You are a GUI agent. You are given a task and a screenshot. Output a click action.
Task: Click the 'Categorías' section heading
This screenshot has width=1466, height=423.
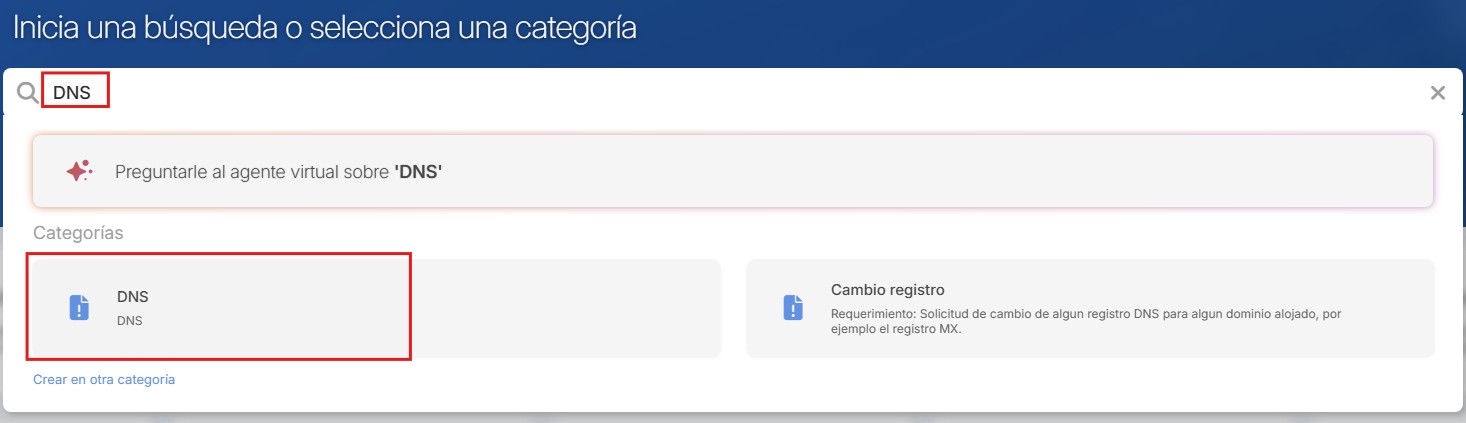78,233
